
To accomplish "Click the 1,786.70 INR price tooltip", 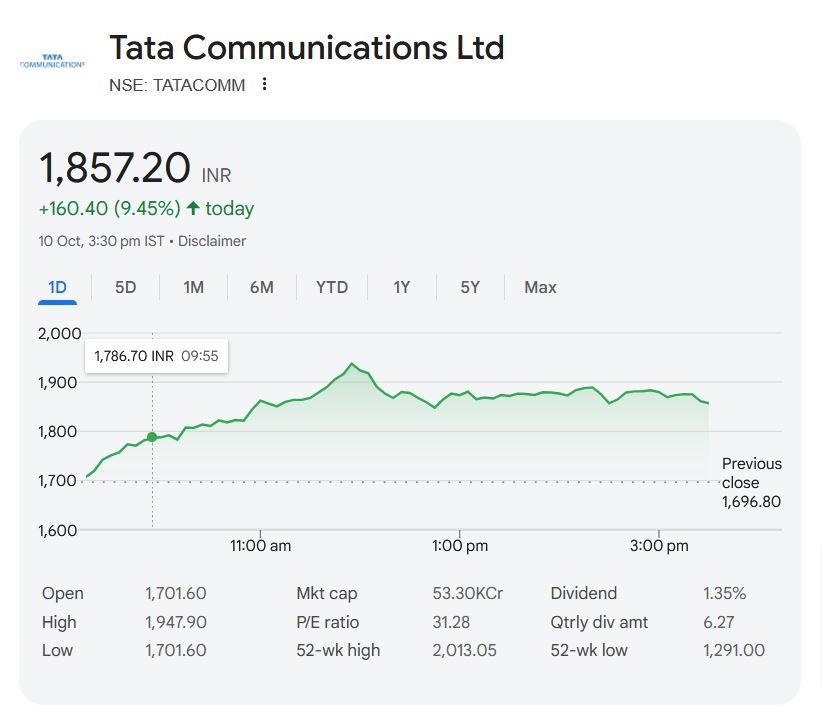I will pyautogui.click(x=156, y=356).
